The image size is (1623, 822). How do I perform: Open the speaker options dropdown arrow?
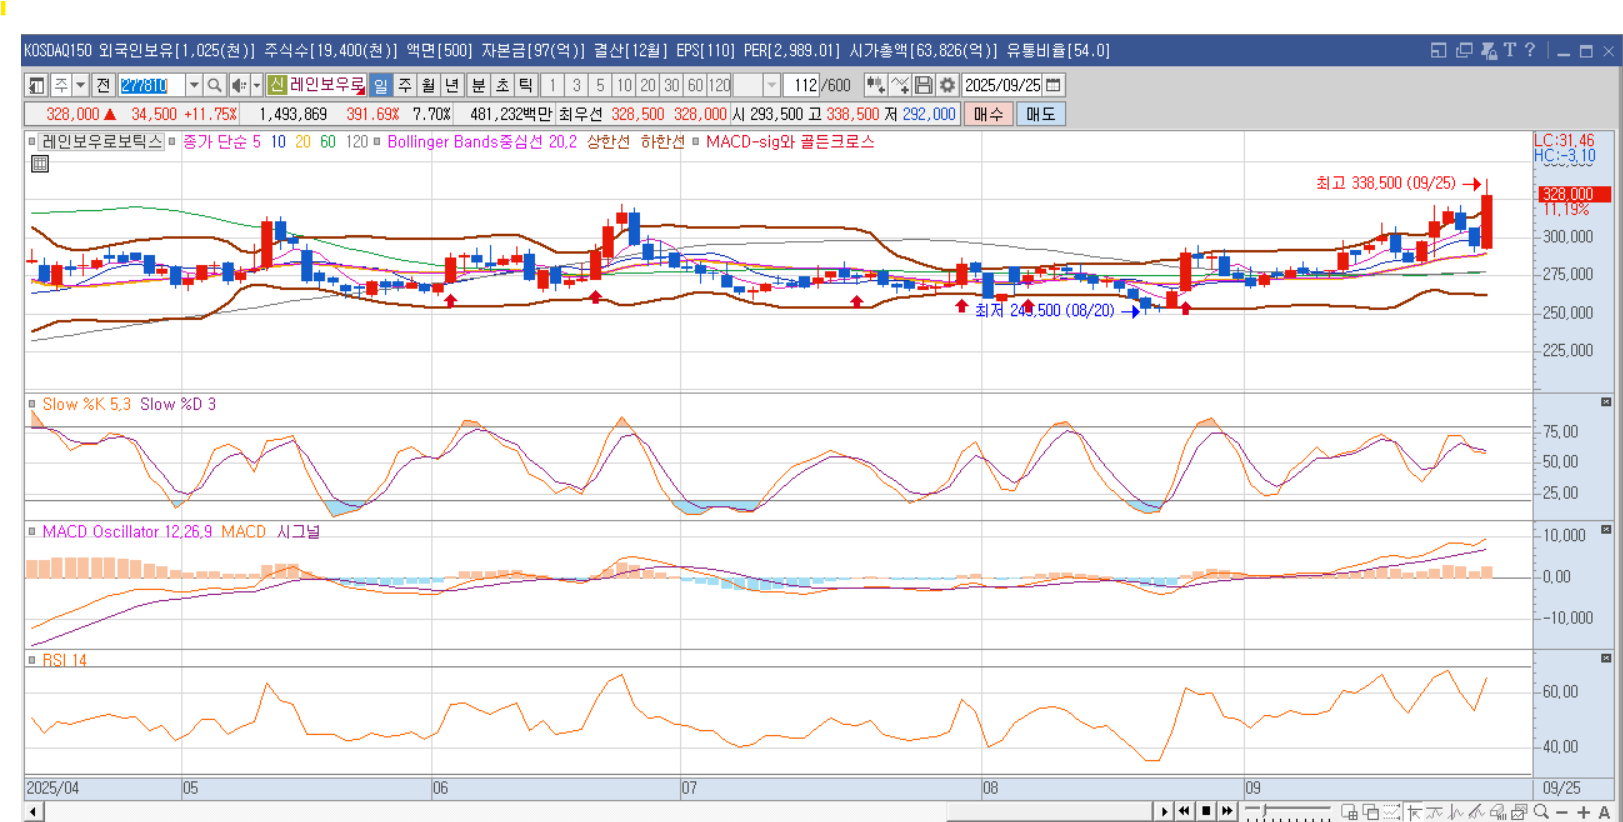pyautogui.click(x=256, y=85)
